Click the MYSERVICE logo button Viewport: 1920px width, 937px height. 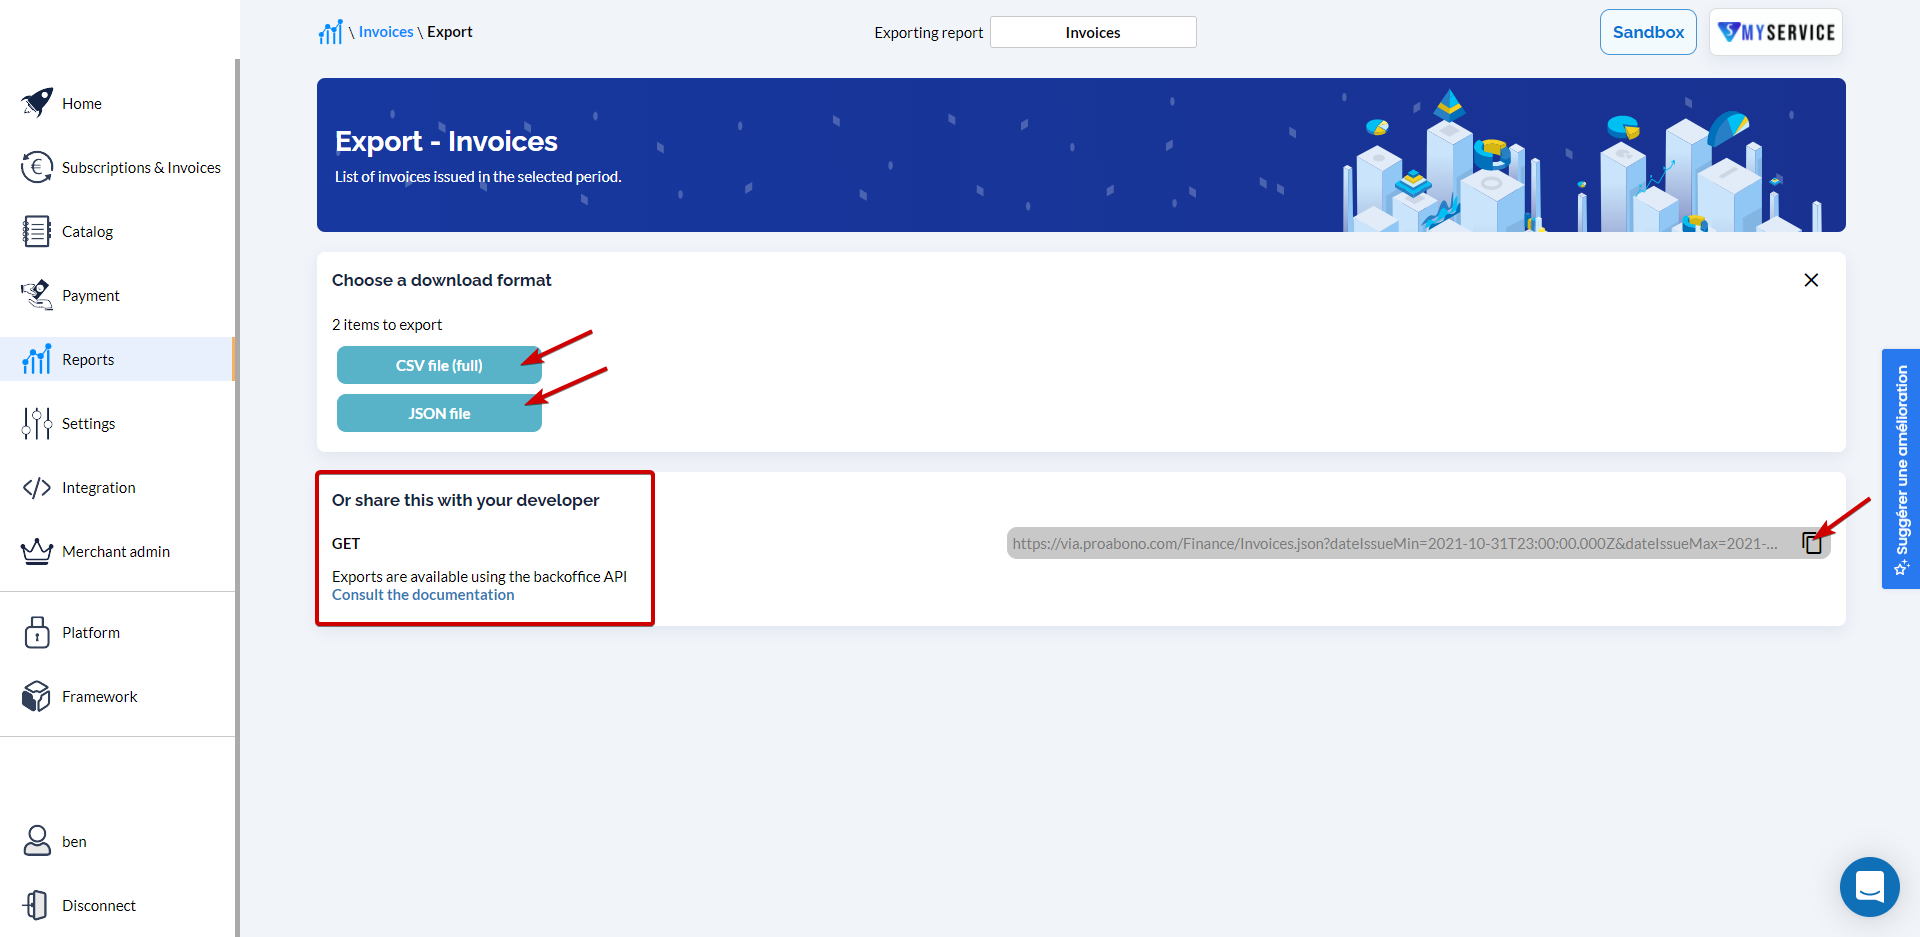coord(1776,32)
